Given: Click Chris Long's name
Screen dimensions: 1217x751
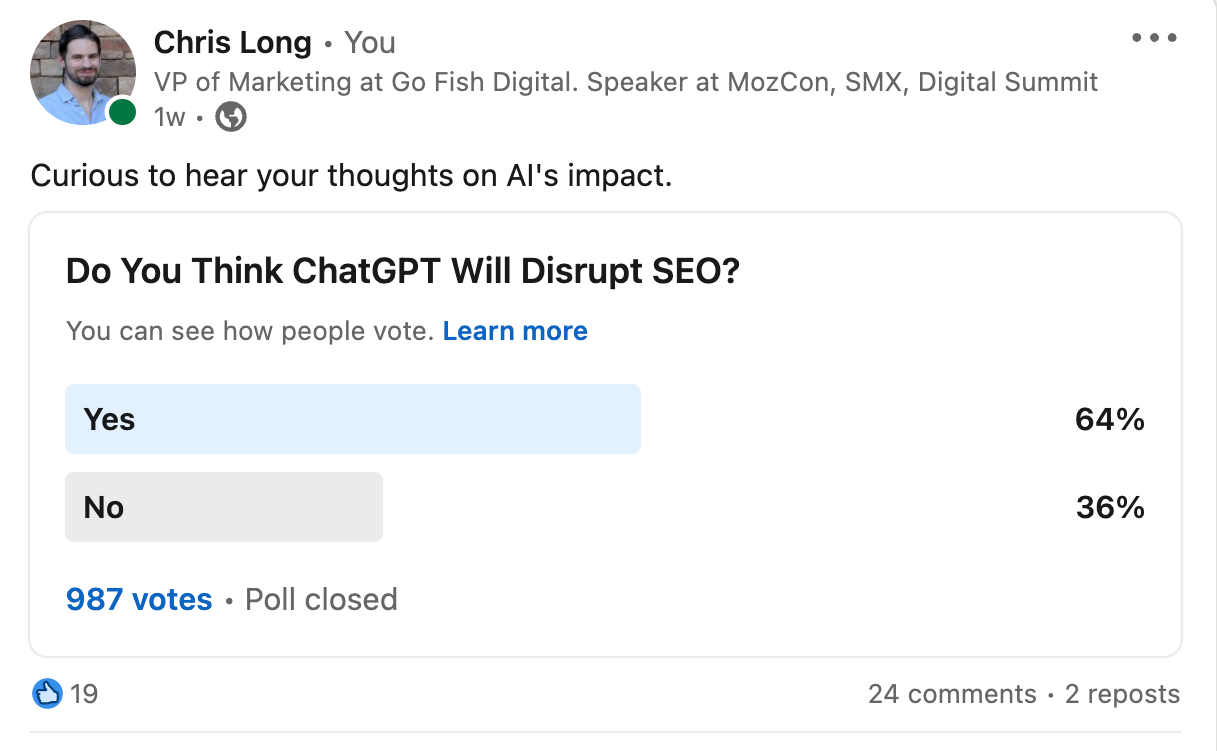Looking at the screenshot, I should (x=232, y=42).
